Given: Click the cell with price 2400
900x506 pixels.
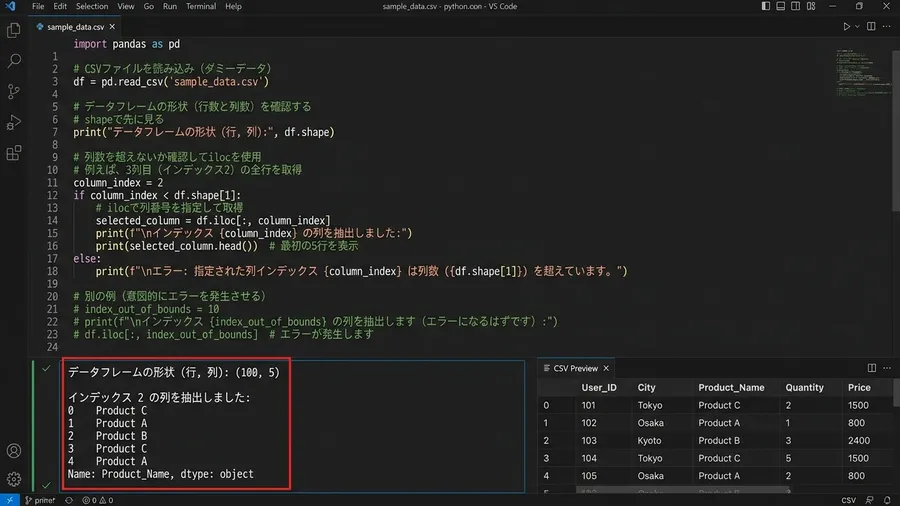Looking at the screenshot, I should [x=859, y=441].
